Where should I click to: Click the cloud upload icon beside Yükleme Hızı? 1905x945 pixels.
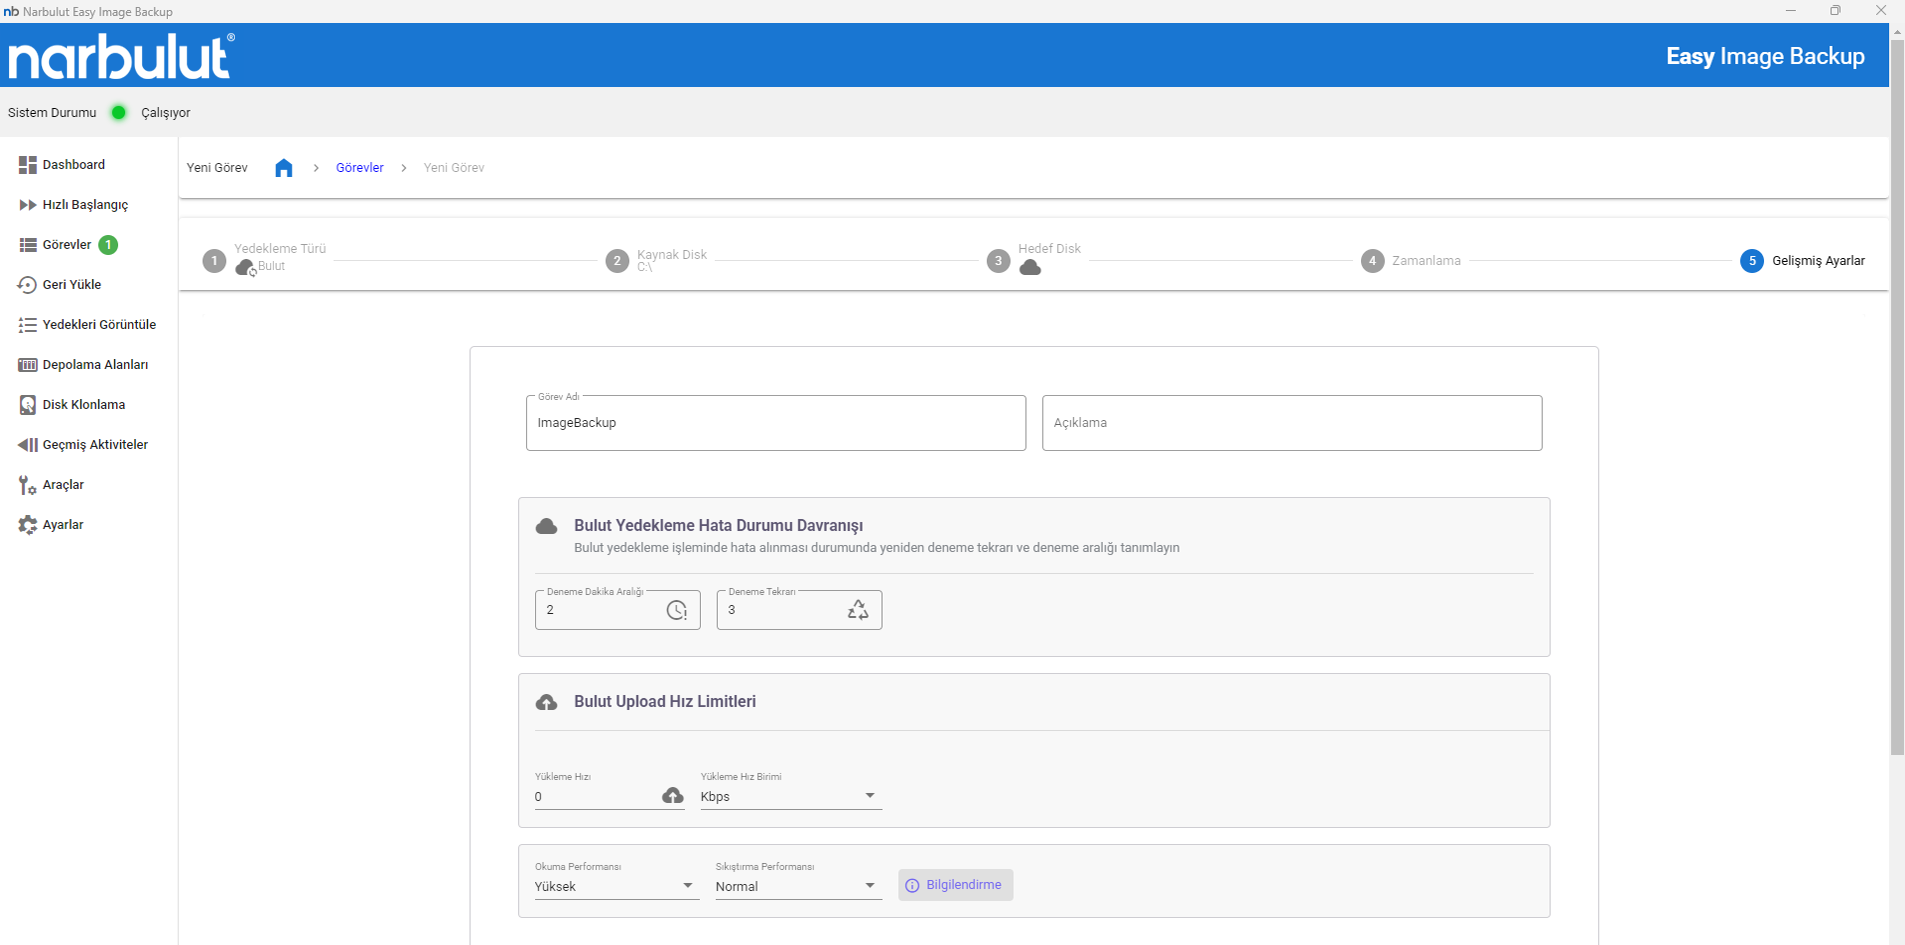[x=673, y=796]
